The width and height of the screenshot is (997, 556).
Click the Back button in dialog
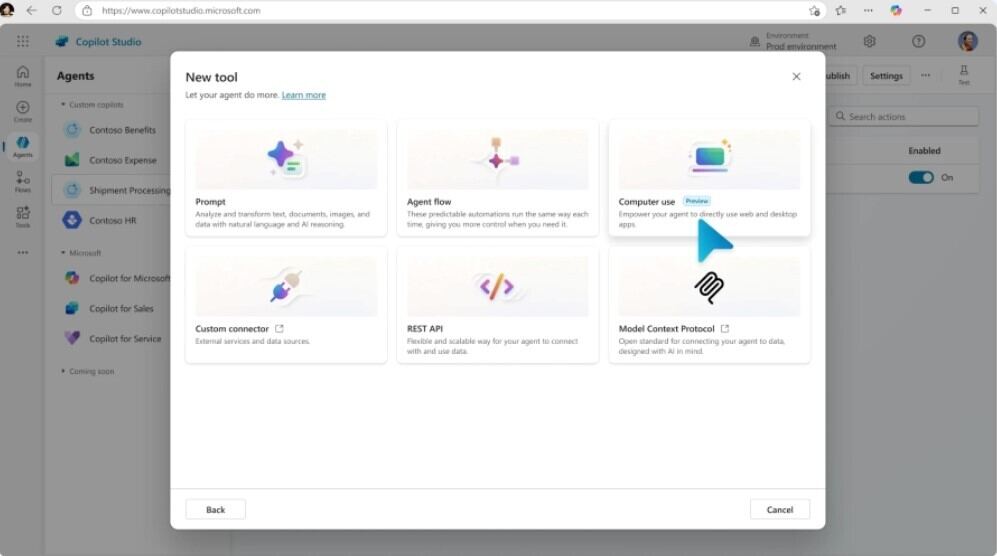[x=216, y=510]
